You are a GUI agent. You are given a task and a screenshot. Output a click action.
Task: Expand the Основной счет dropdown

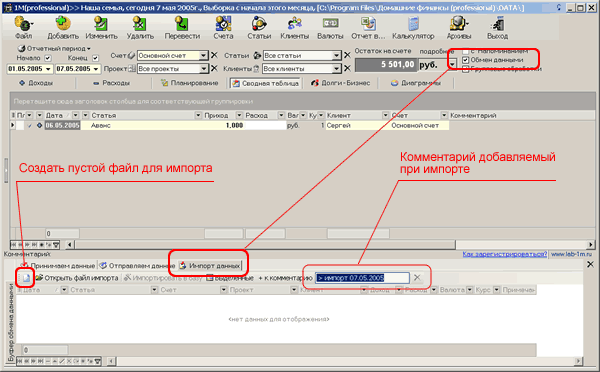click(204, 55)
